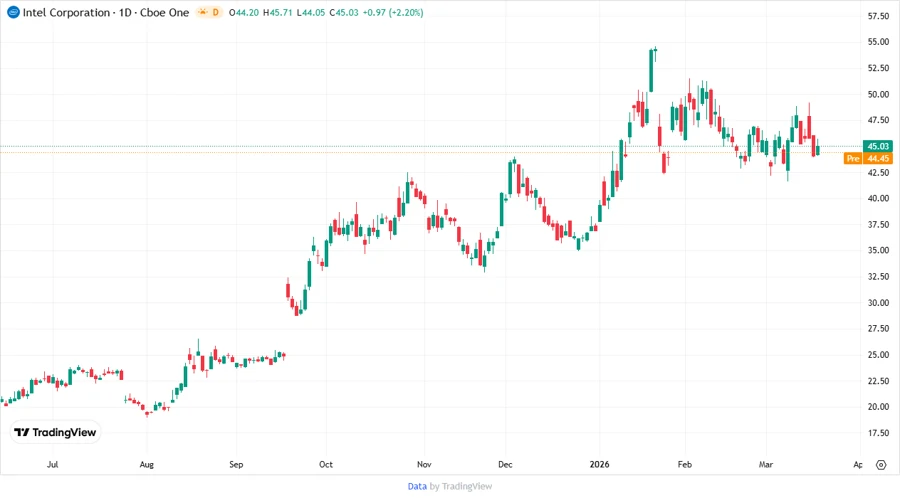Click the change value +0.97 (+2.20%)
The width and height of the screenshot is (900, 498).
pos(393,13)
